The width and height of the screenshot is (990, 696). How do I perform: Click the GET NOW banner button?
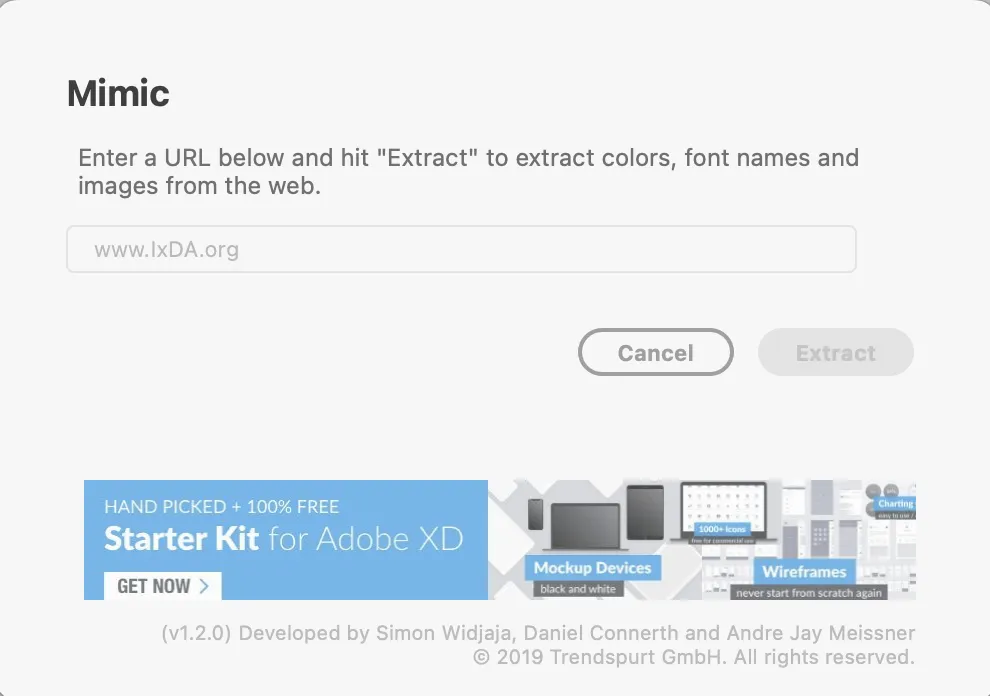pyautogui.click(x=162, y=585)
